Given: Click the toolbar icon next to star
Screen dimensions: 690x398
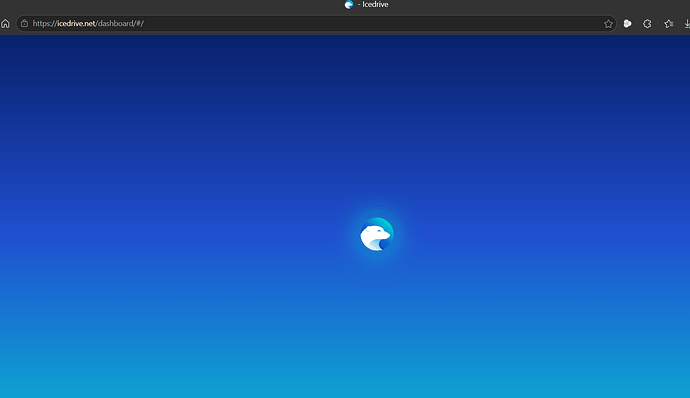Looking at the screenshot, I should click(628, 24).
